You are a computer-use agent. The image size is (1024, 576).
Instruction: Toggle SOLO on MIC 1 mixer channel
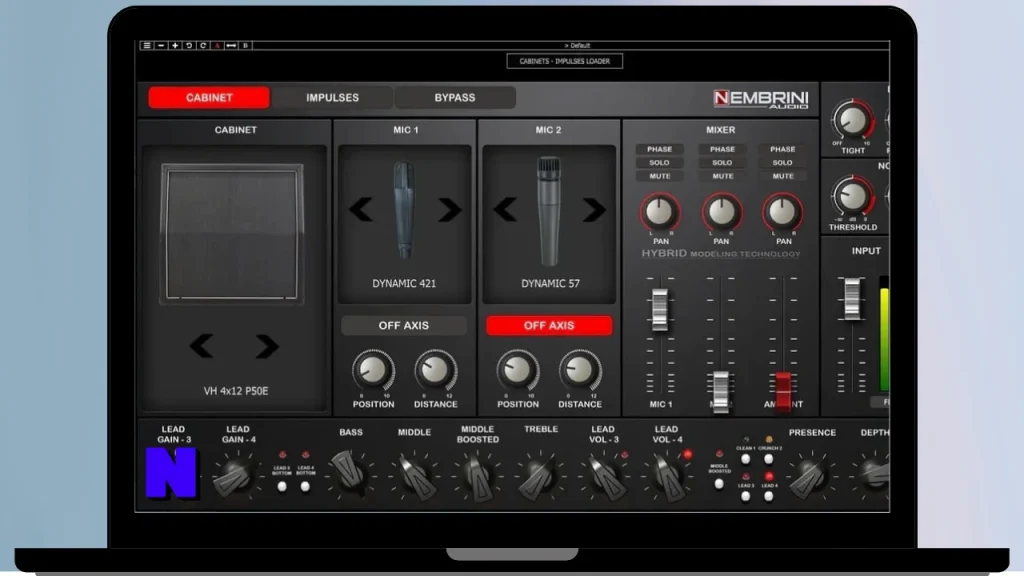(660, 163)
